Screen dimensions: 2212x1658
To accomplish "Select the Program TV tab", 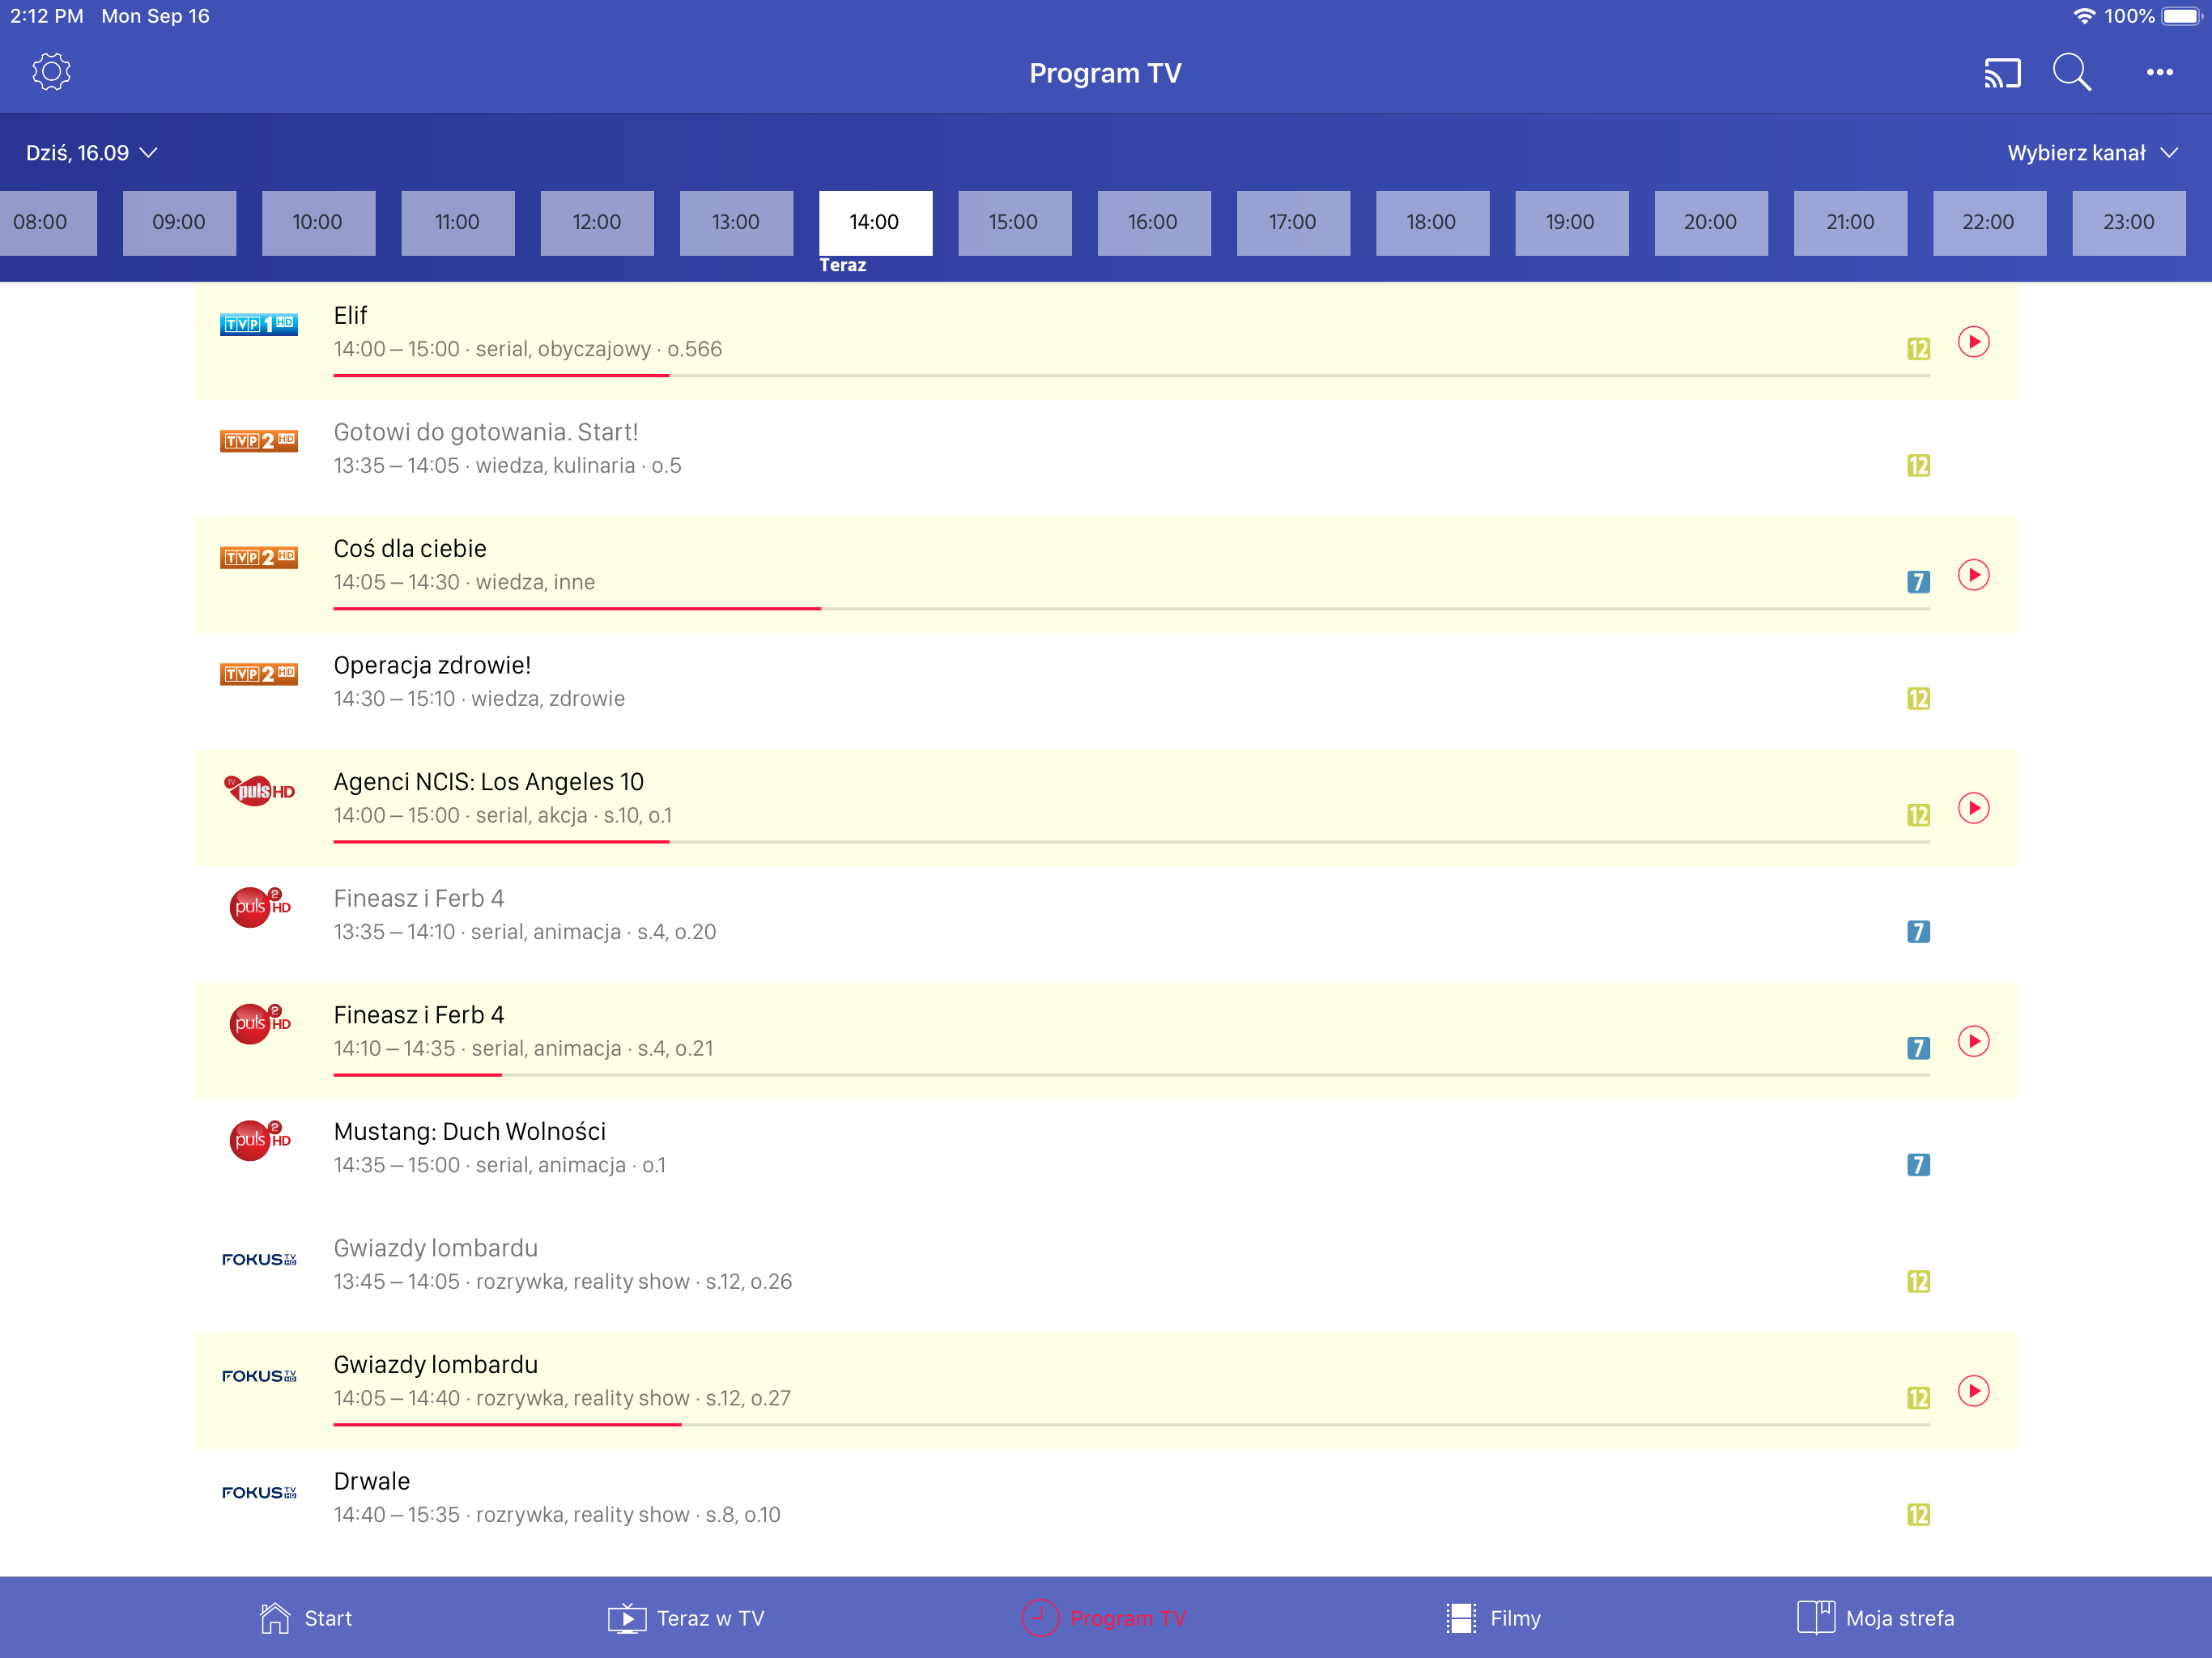I will click(x=1104, y=1618).
